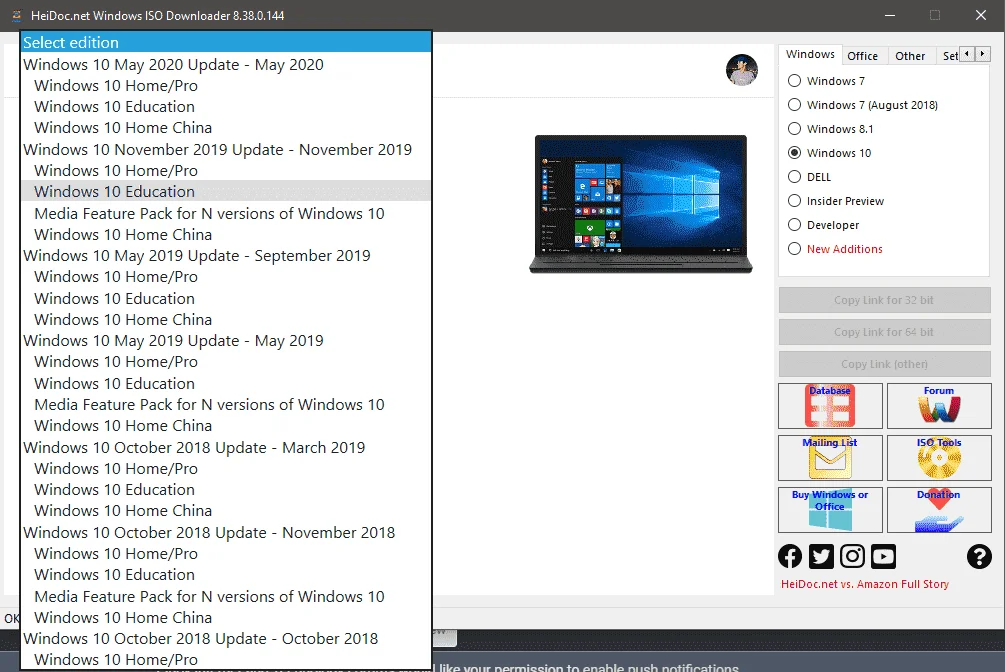Select the DELL radio button
Viewport: 1005px width, 672px height.
(794, 177)
